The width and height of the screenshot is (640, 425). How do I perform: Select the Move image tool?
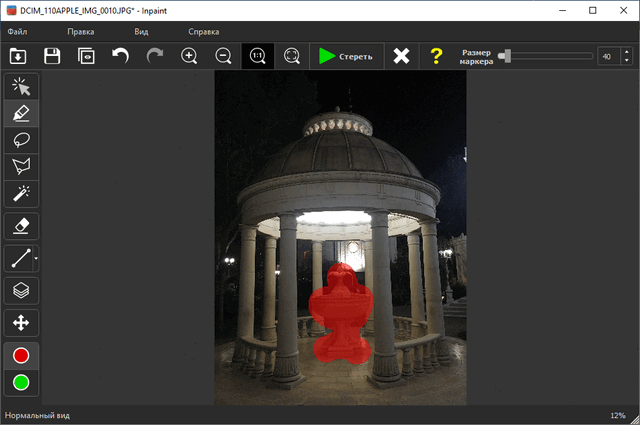point(21,322)
